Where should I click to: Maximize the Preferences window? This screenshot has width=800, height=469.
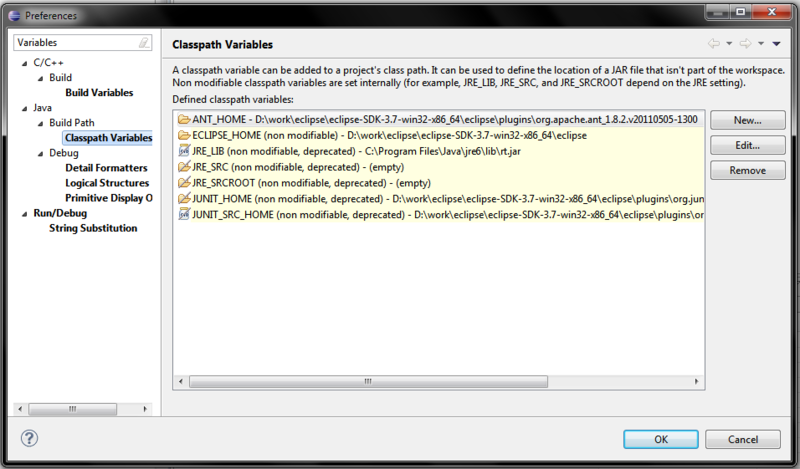pos(740,12)
